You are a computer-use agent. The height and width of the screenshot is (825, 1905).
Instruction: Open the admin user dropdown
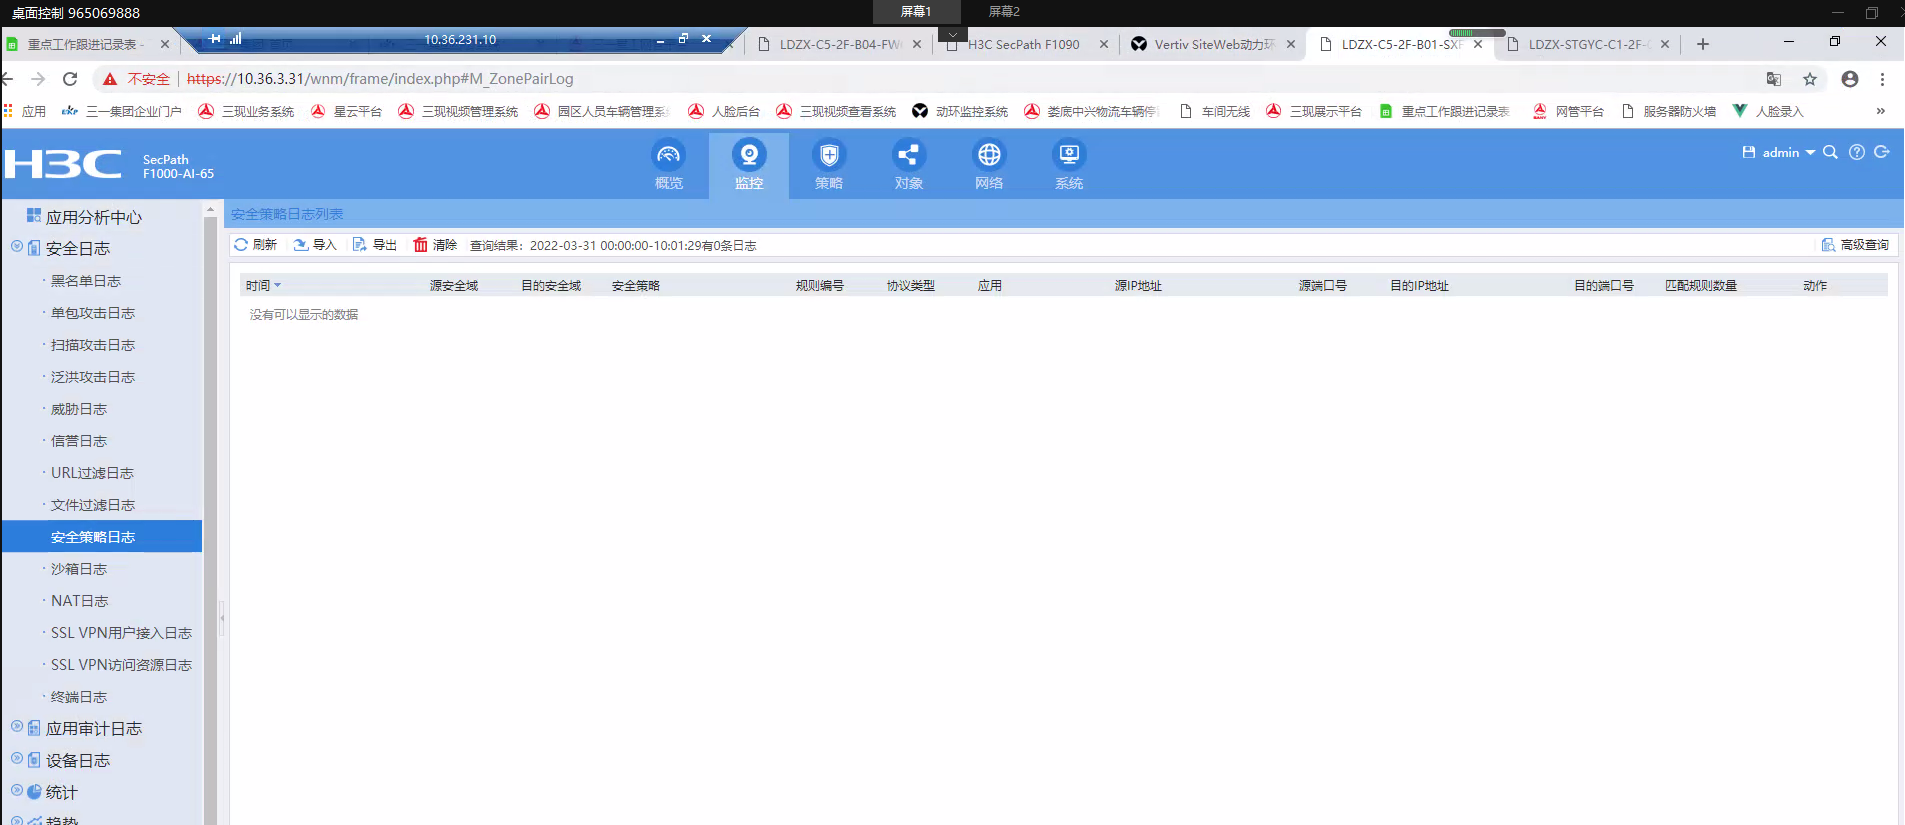(x=1788, y=152)
